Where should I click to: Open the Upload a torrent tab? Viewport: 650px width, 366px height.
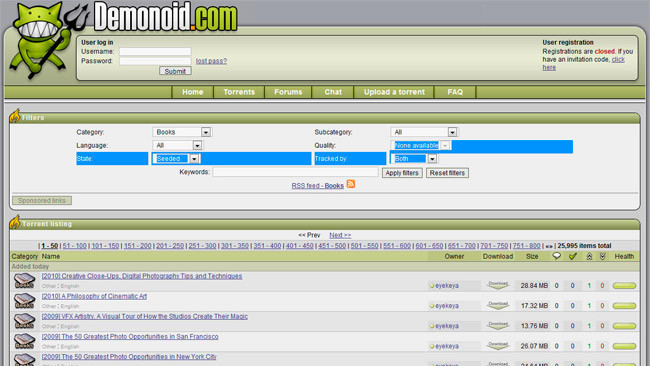coord(394,92)
